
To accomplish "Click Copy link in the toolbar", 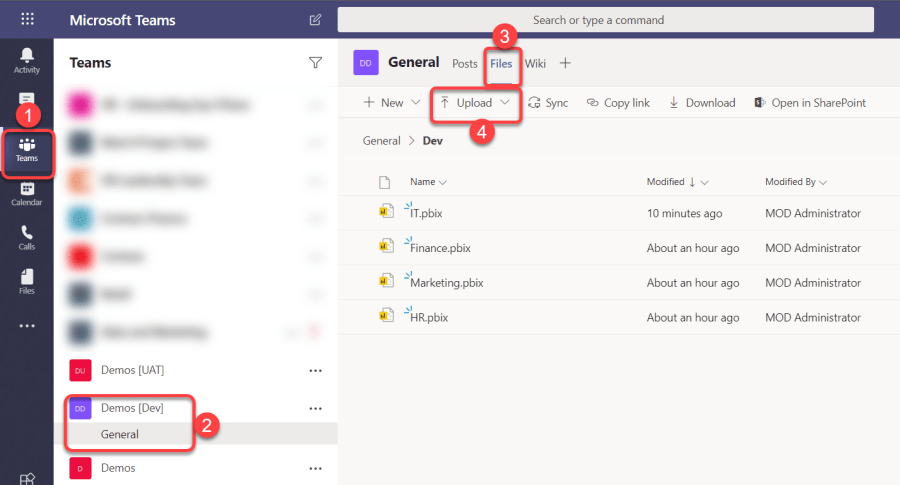I will 618,103.
